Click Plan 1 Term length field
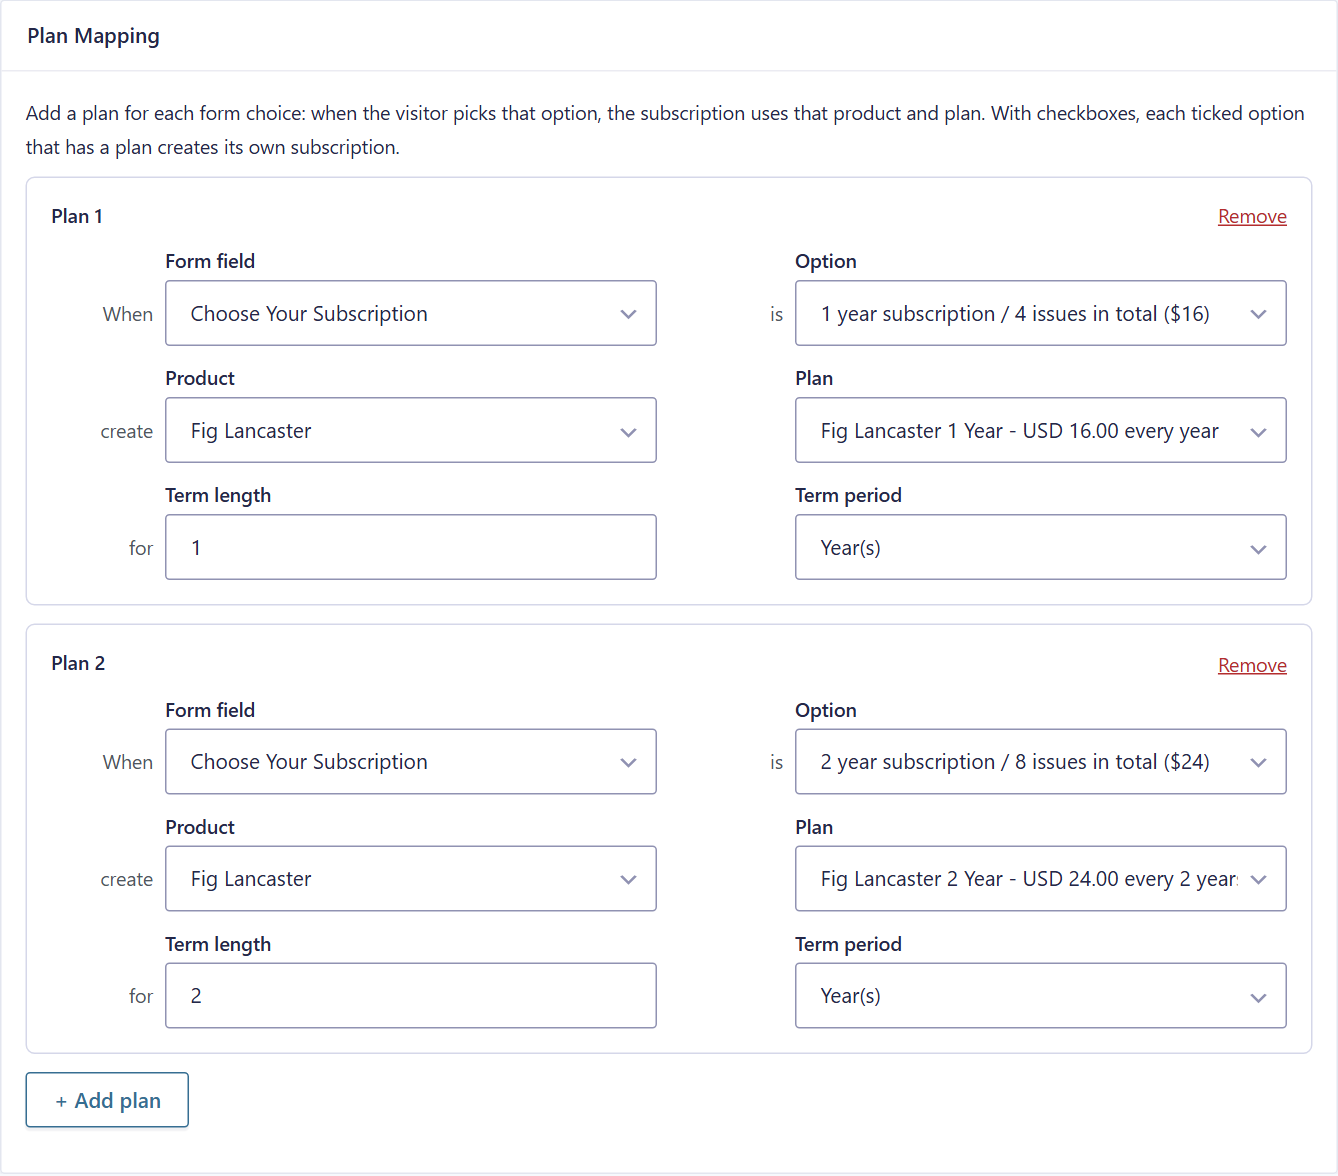The width and height of the screenshot is (1338, 1176). tap(411, 547)
